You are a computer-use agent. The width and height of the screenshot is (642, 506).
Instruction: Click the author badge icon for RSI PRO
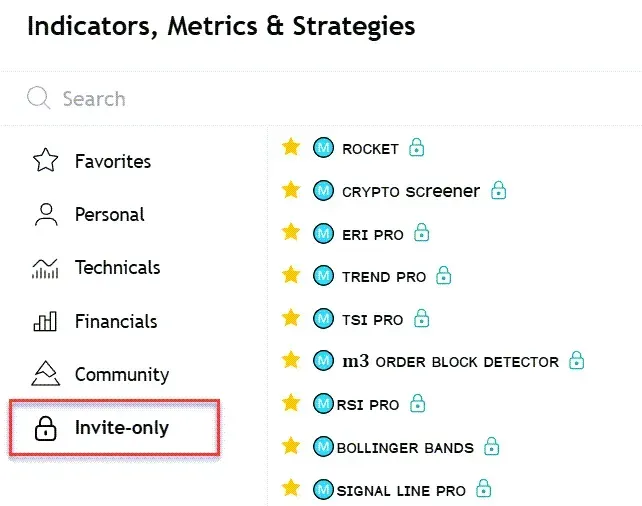[323, 404]
